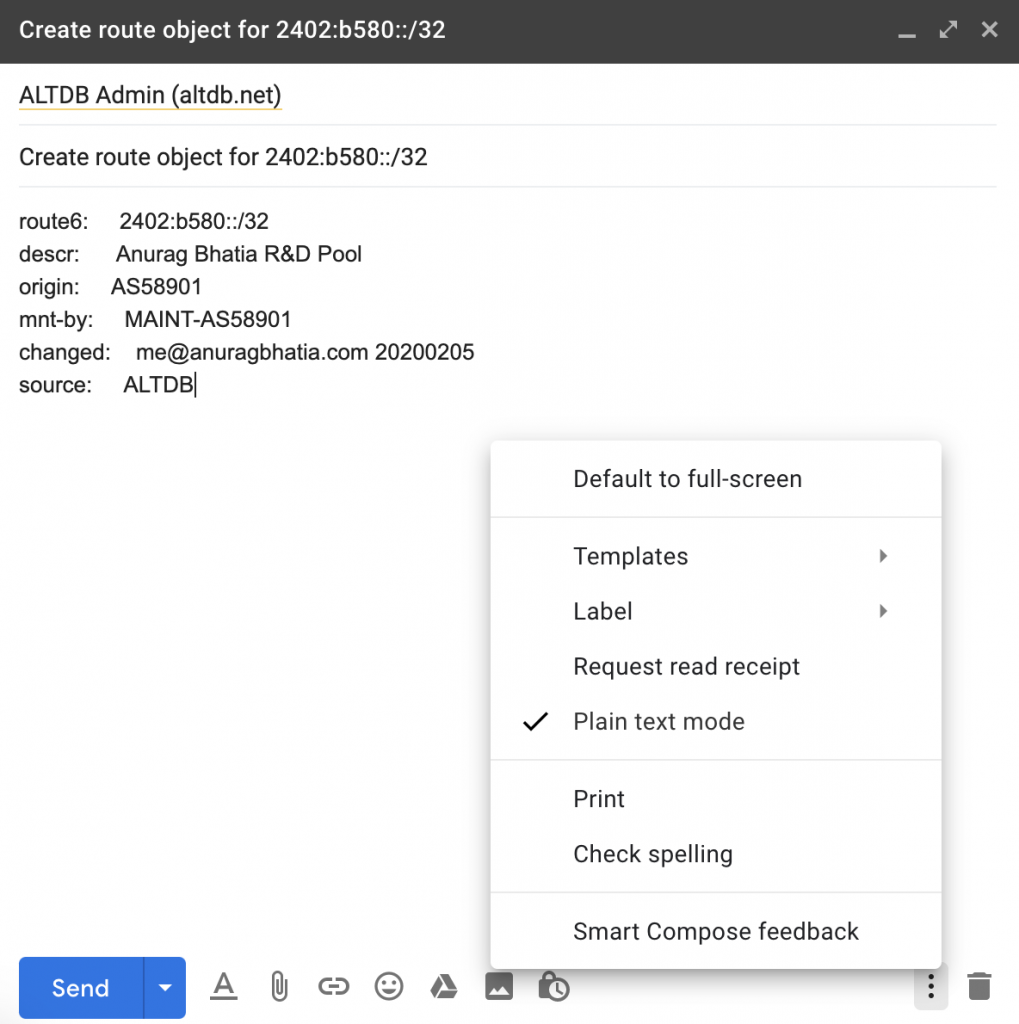This screenshot has width=1019, height=1024.
Task: Click the route6 line in the body
Action: [x=144, y=221]
